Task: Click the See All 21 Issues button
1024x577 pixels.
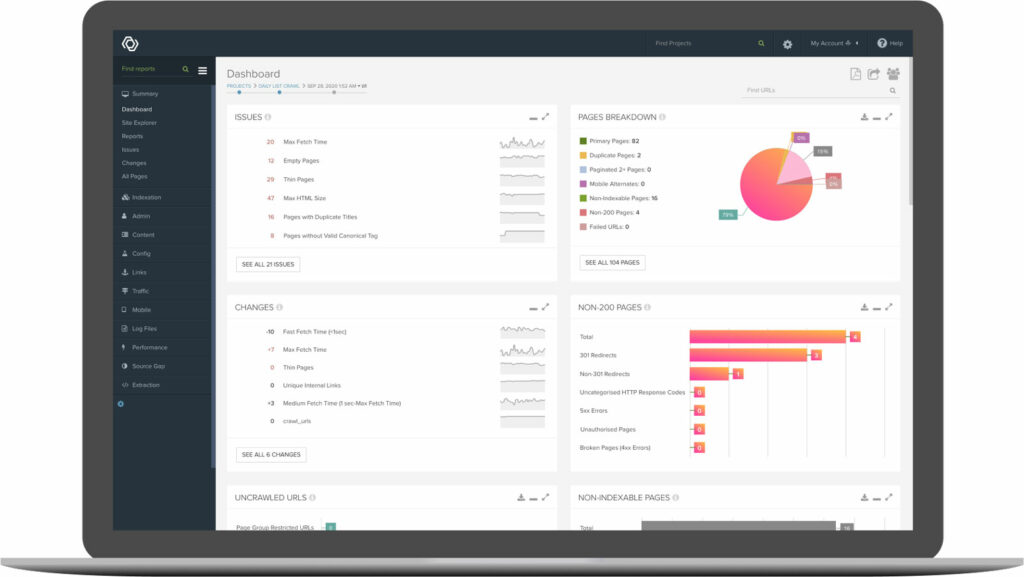Action: 268,264
